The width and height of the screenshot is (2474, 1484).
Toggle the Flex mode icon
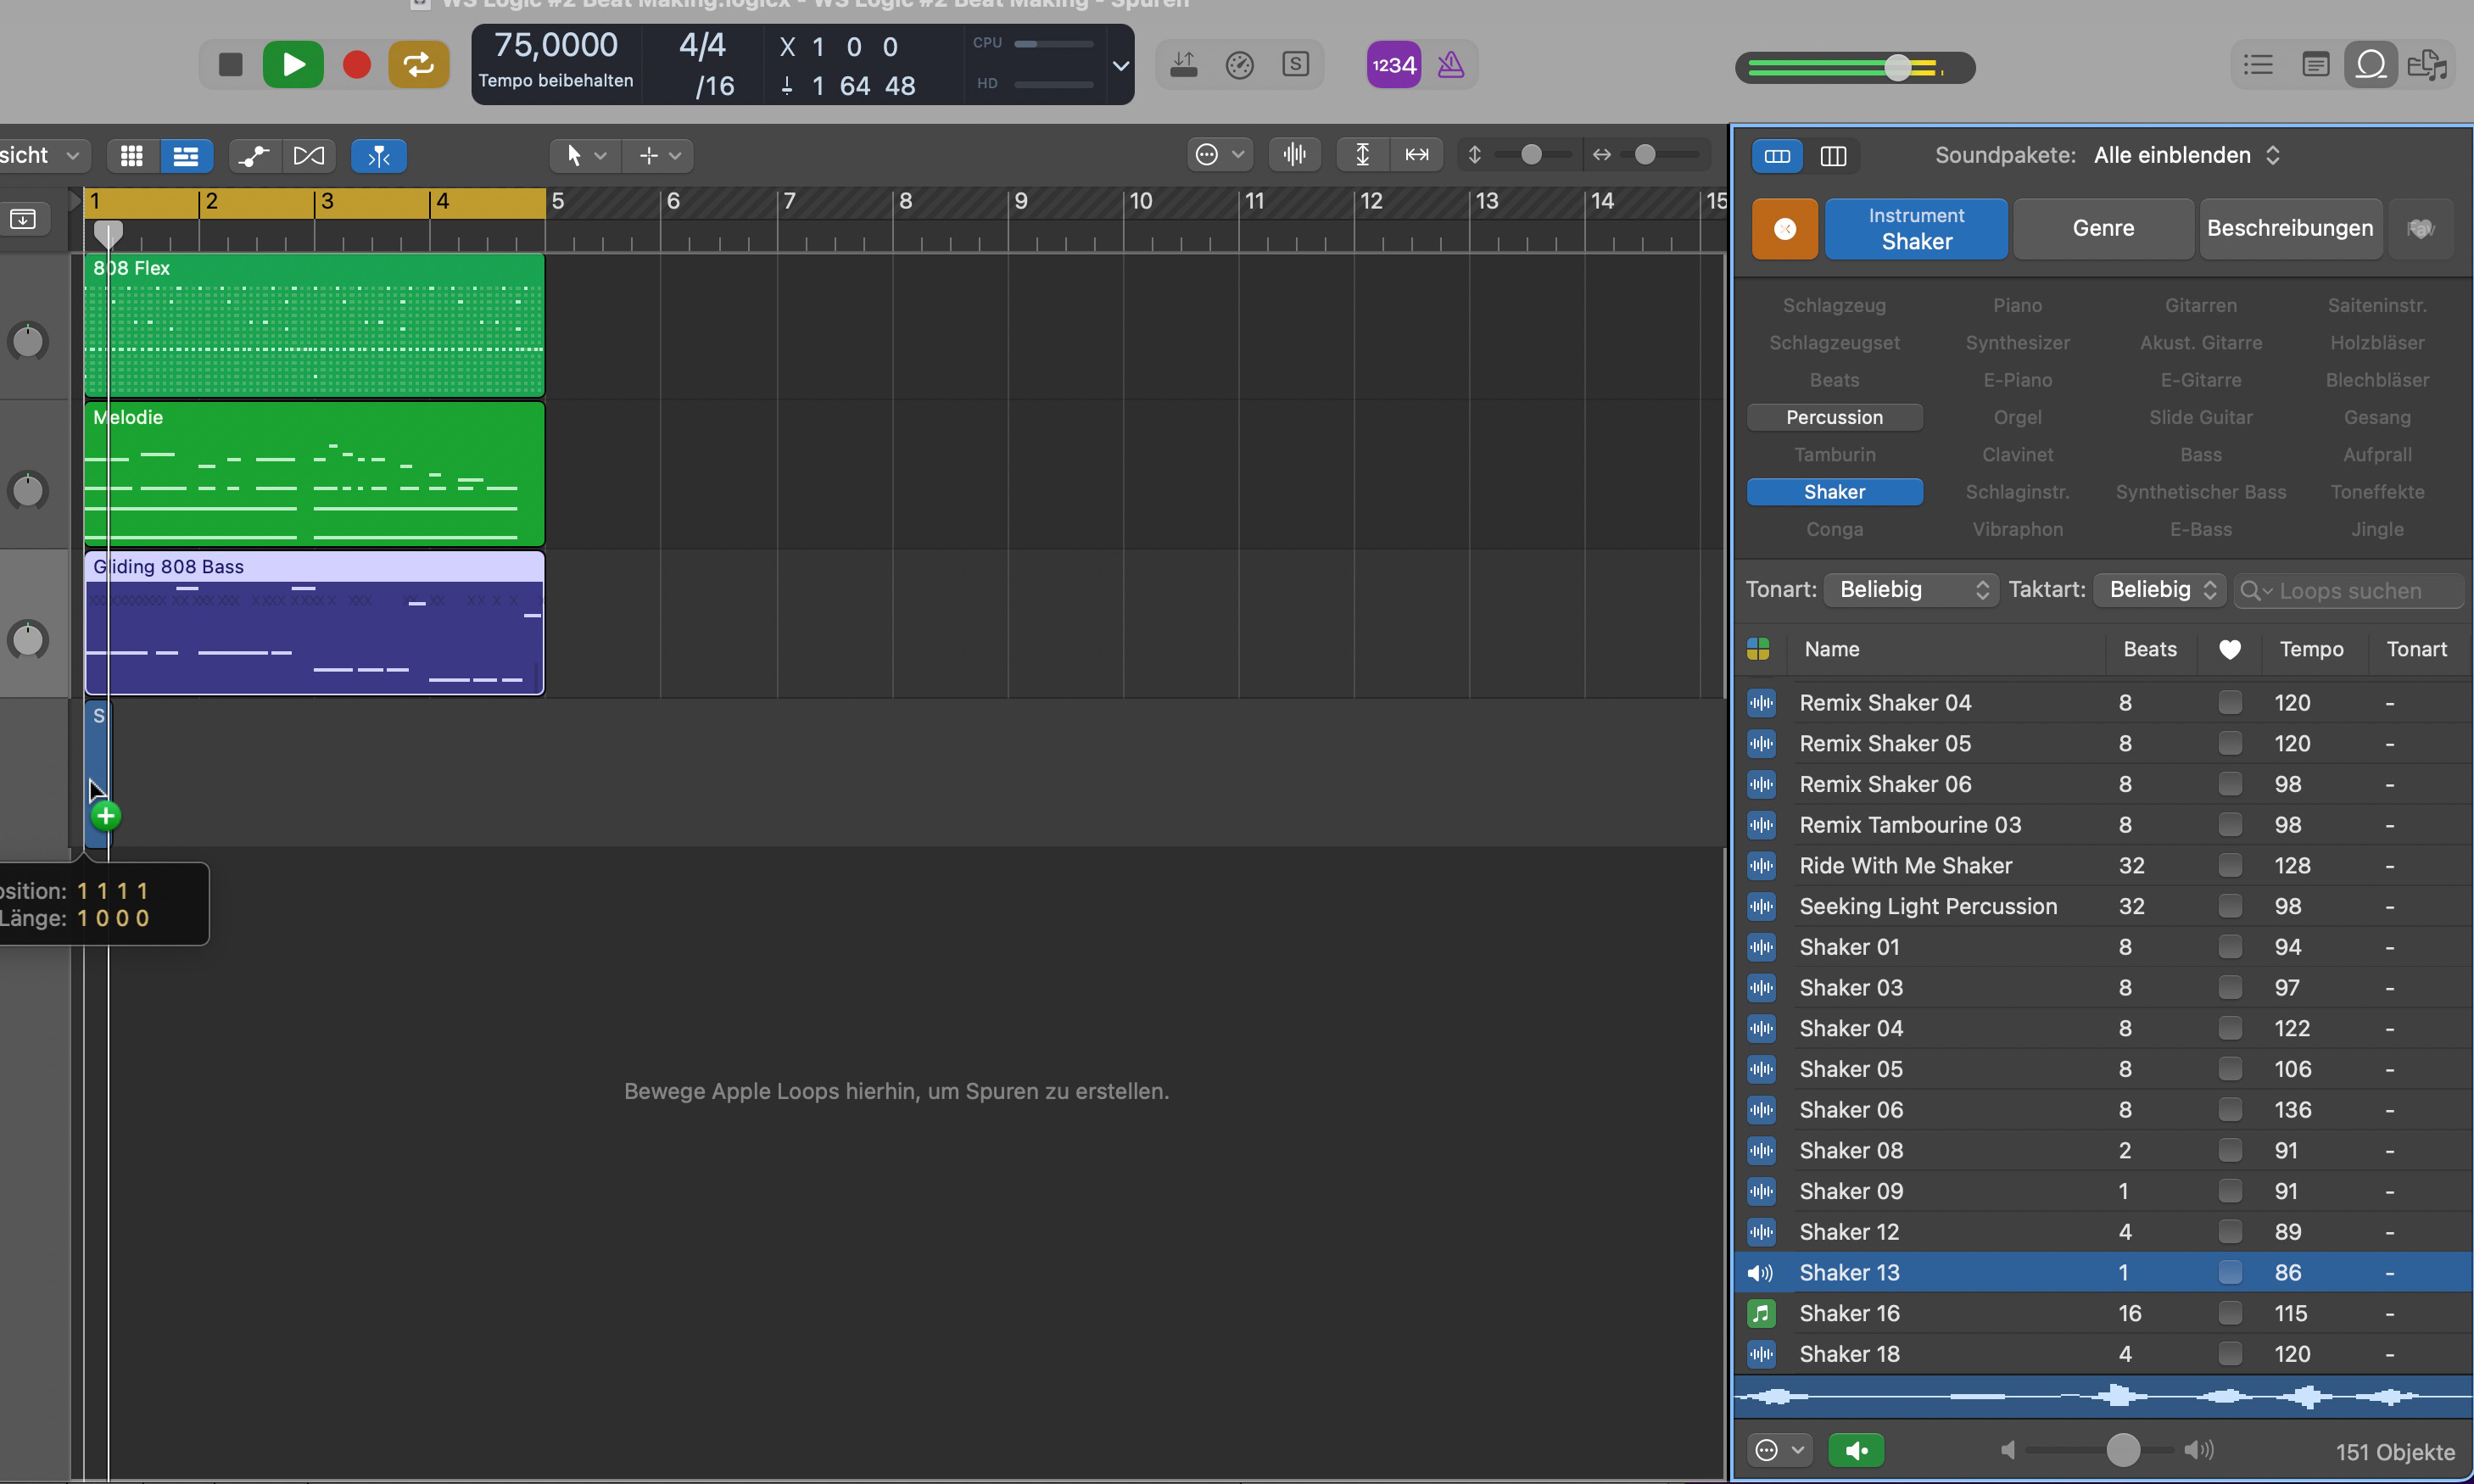(309, 156)
